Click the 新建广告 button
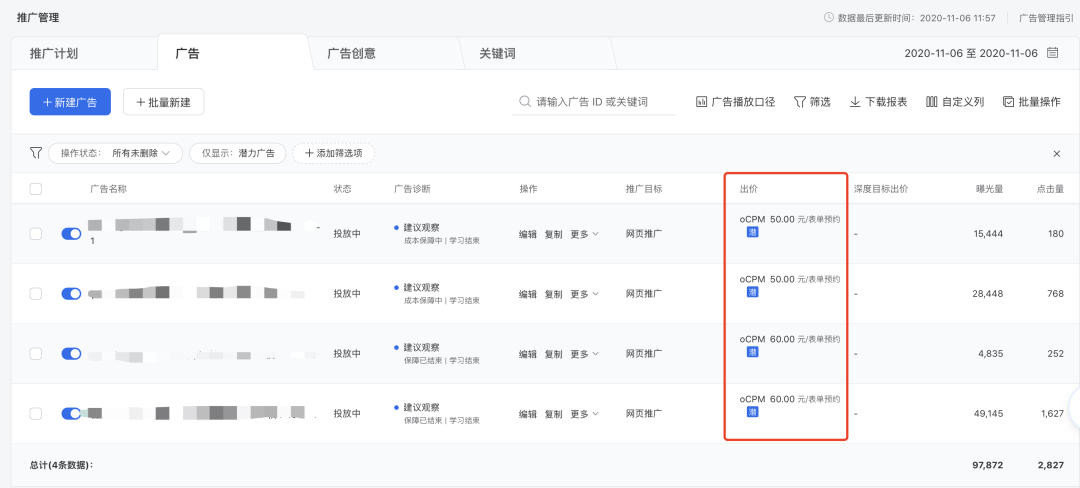Image resolution: width=1080 pixels, height=488 pixels. pos(70,102)
